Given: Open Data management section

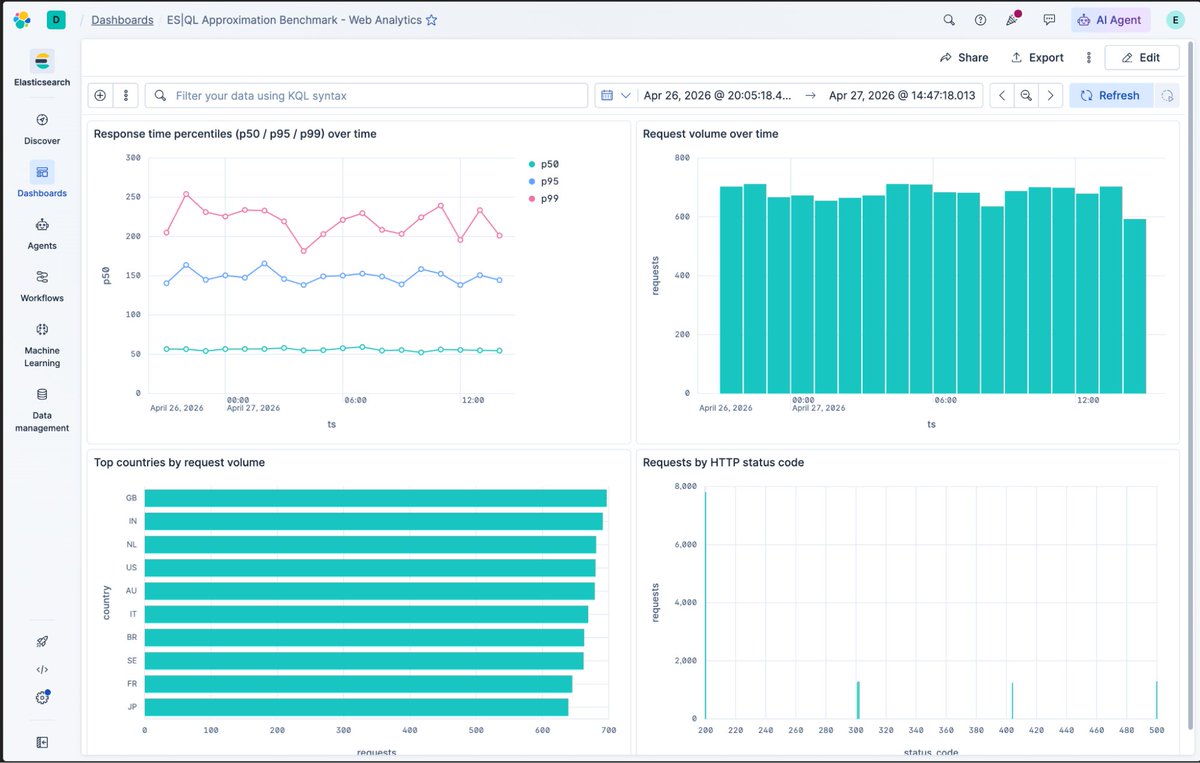Looking at the screenshot, I should 42,408.
